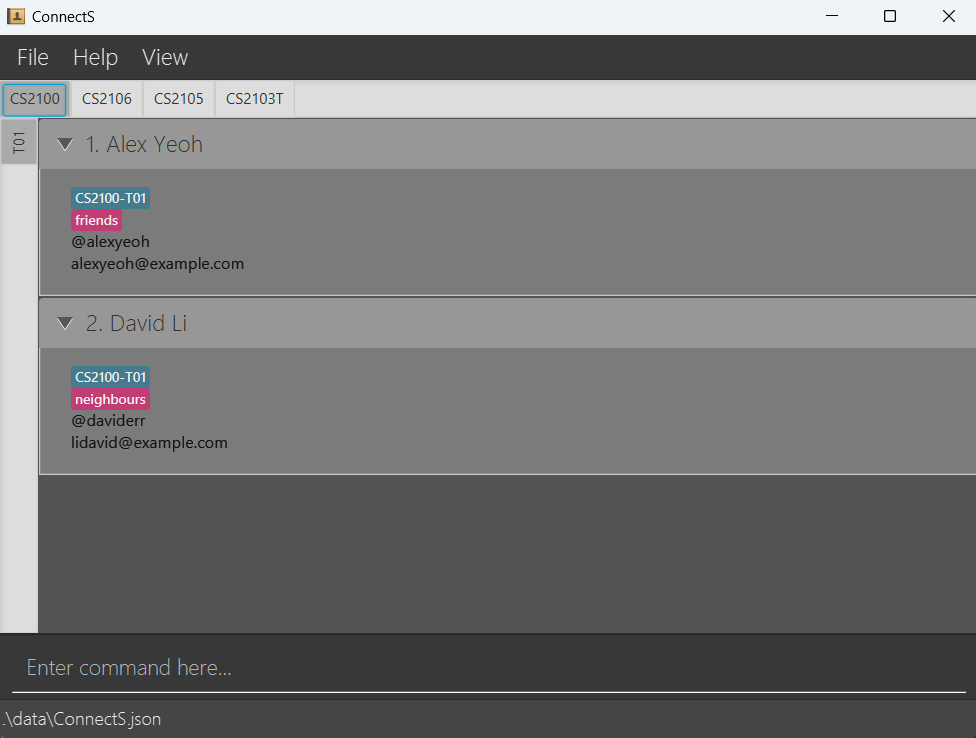Click the neighbours tag on David Li

(110, 398)
